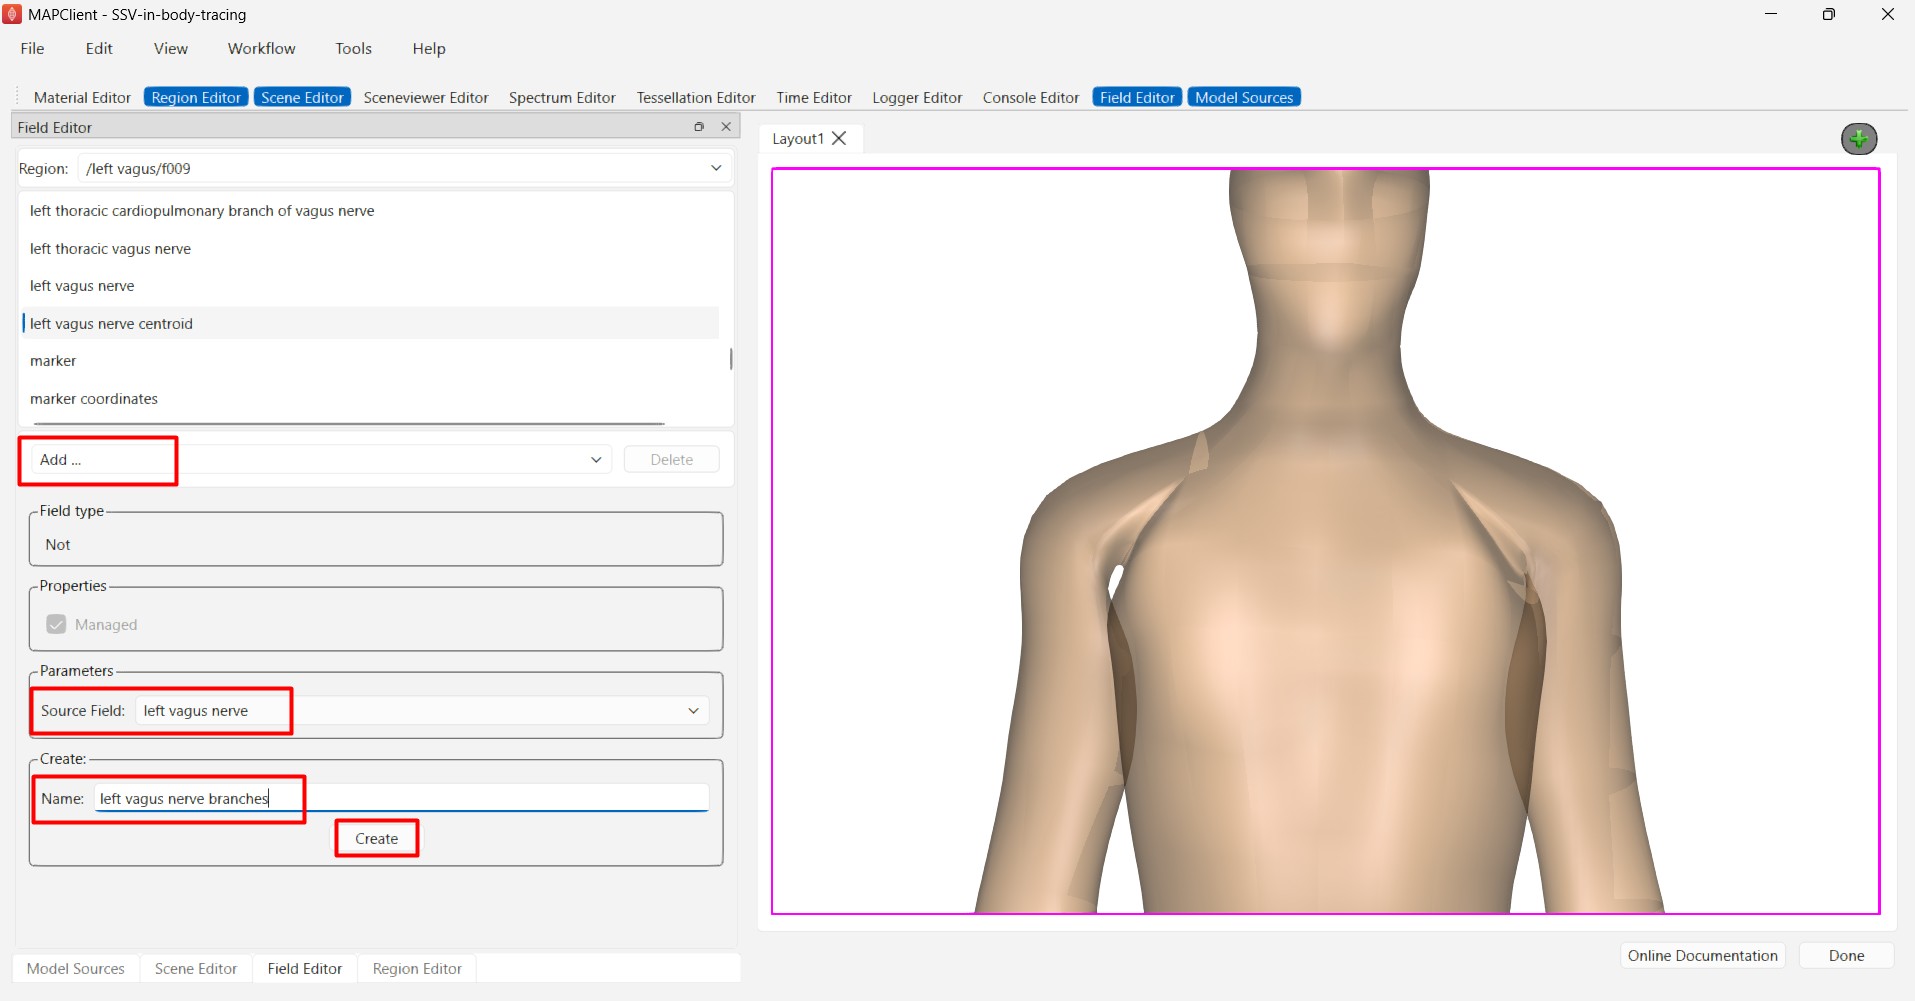
Task: Toggle the Console Editor toolbar button
Action: tap(1031, 97)
